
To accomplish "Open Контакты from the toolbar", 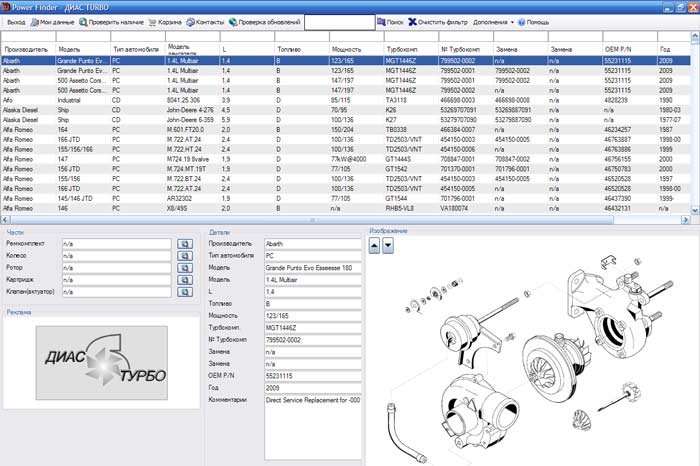I will pos(205,22).
